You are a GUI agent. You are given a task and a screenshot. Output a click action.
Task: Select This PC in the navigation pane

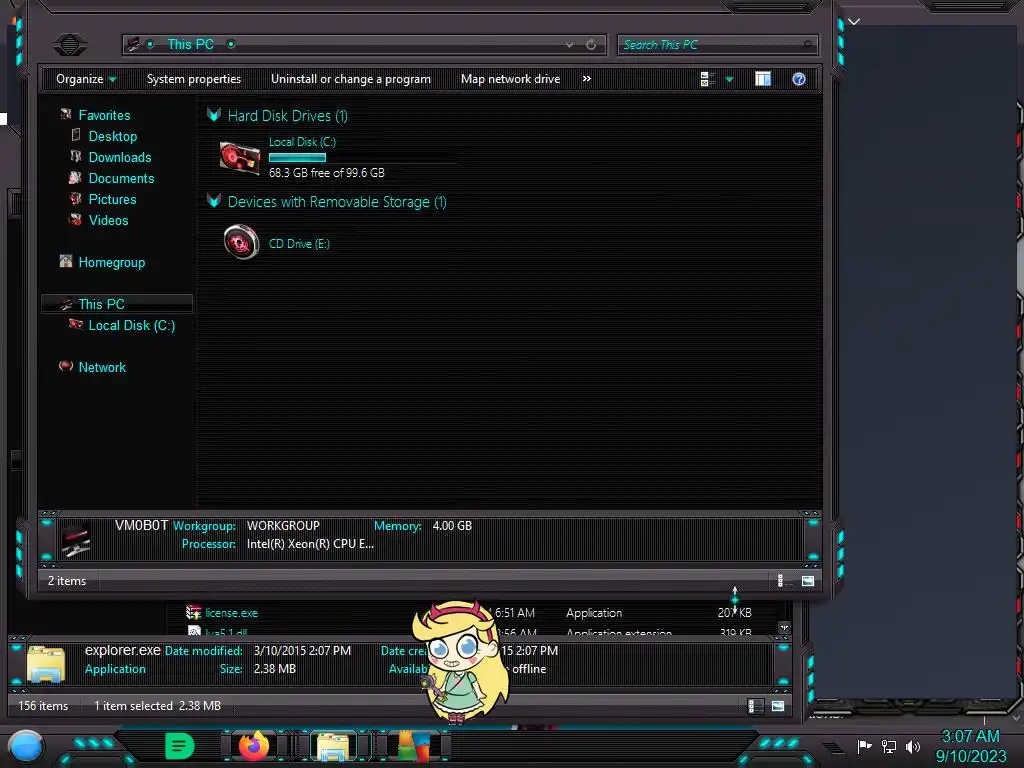coord(101,304)
